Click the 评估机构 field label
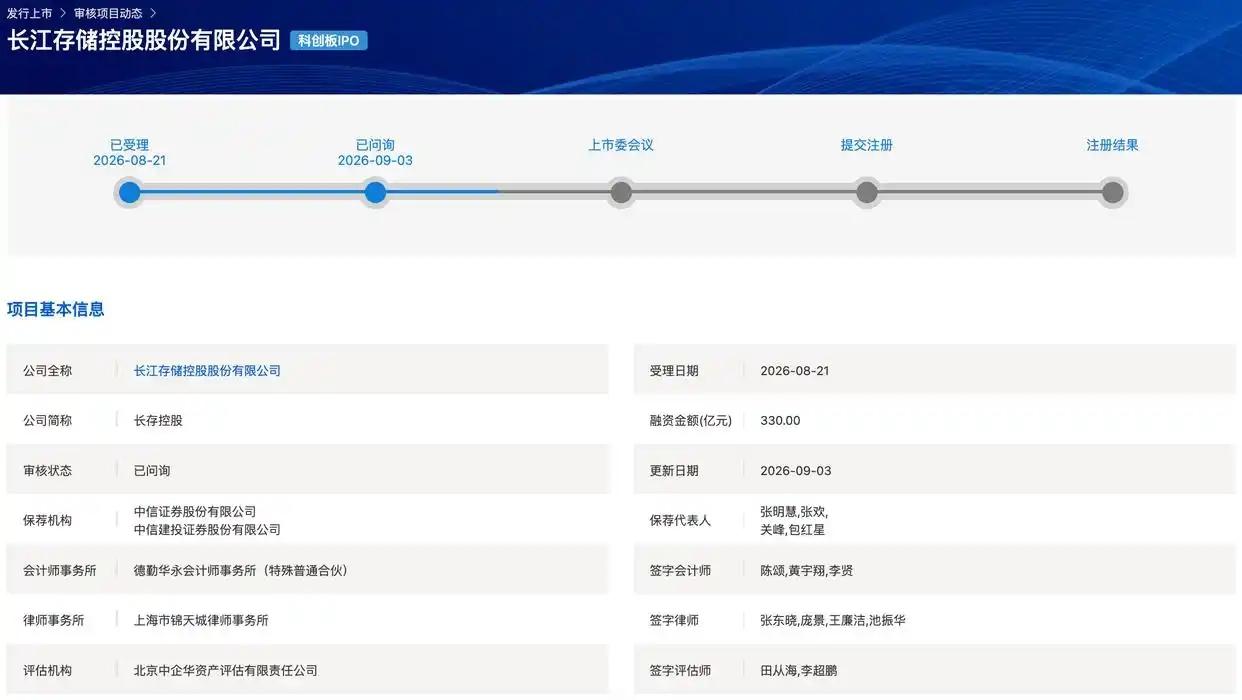 pos(48,671)
